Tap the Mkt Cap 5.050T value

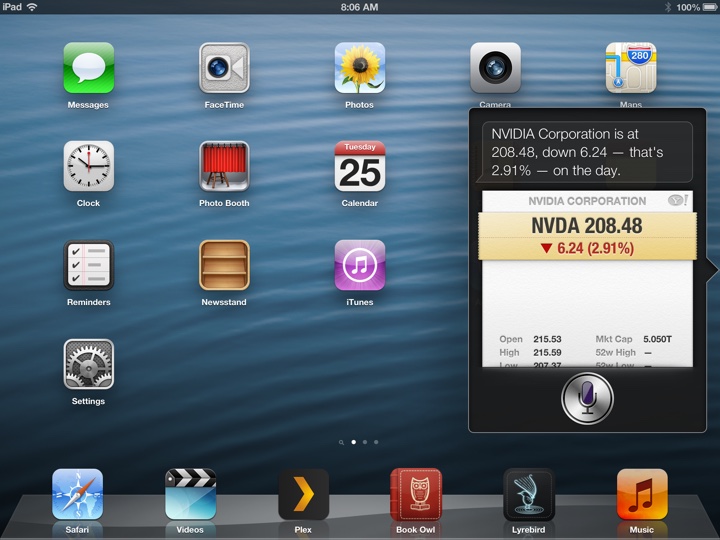pyautogui.click(x=657, y=339)
